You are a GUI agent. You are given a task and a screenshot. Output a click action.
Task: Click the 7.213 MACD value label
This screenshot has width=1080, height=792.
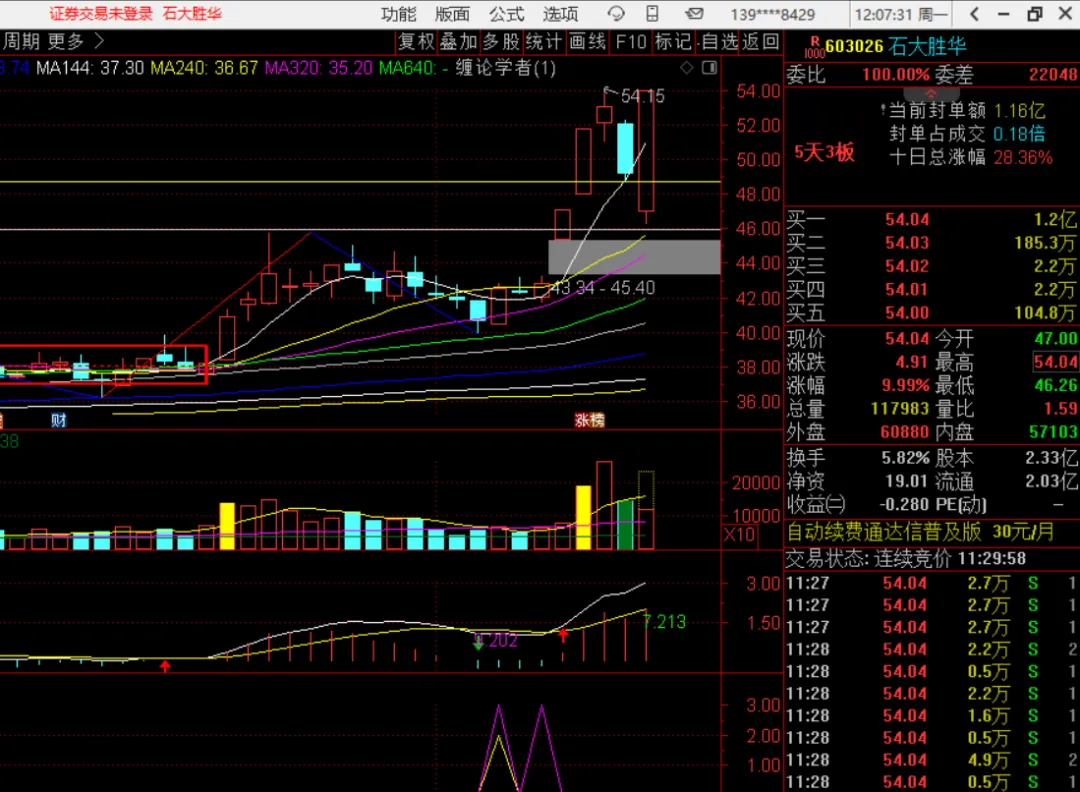click(x=665, y=623)
